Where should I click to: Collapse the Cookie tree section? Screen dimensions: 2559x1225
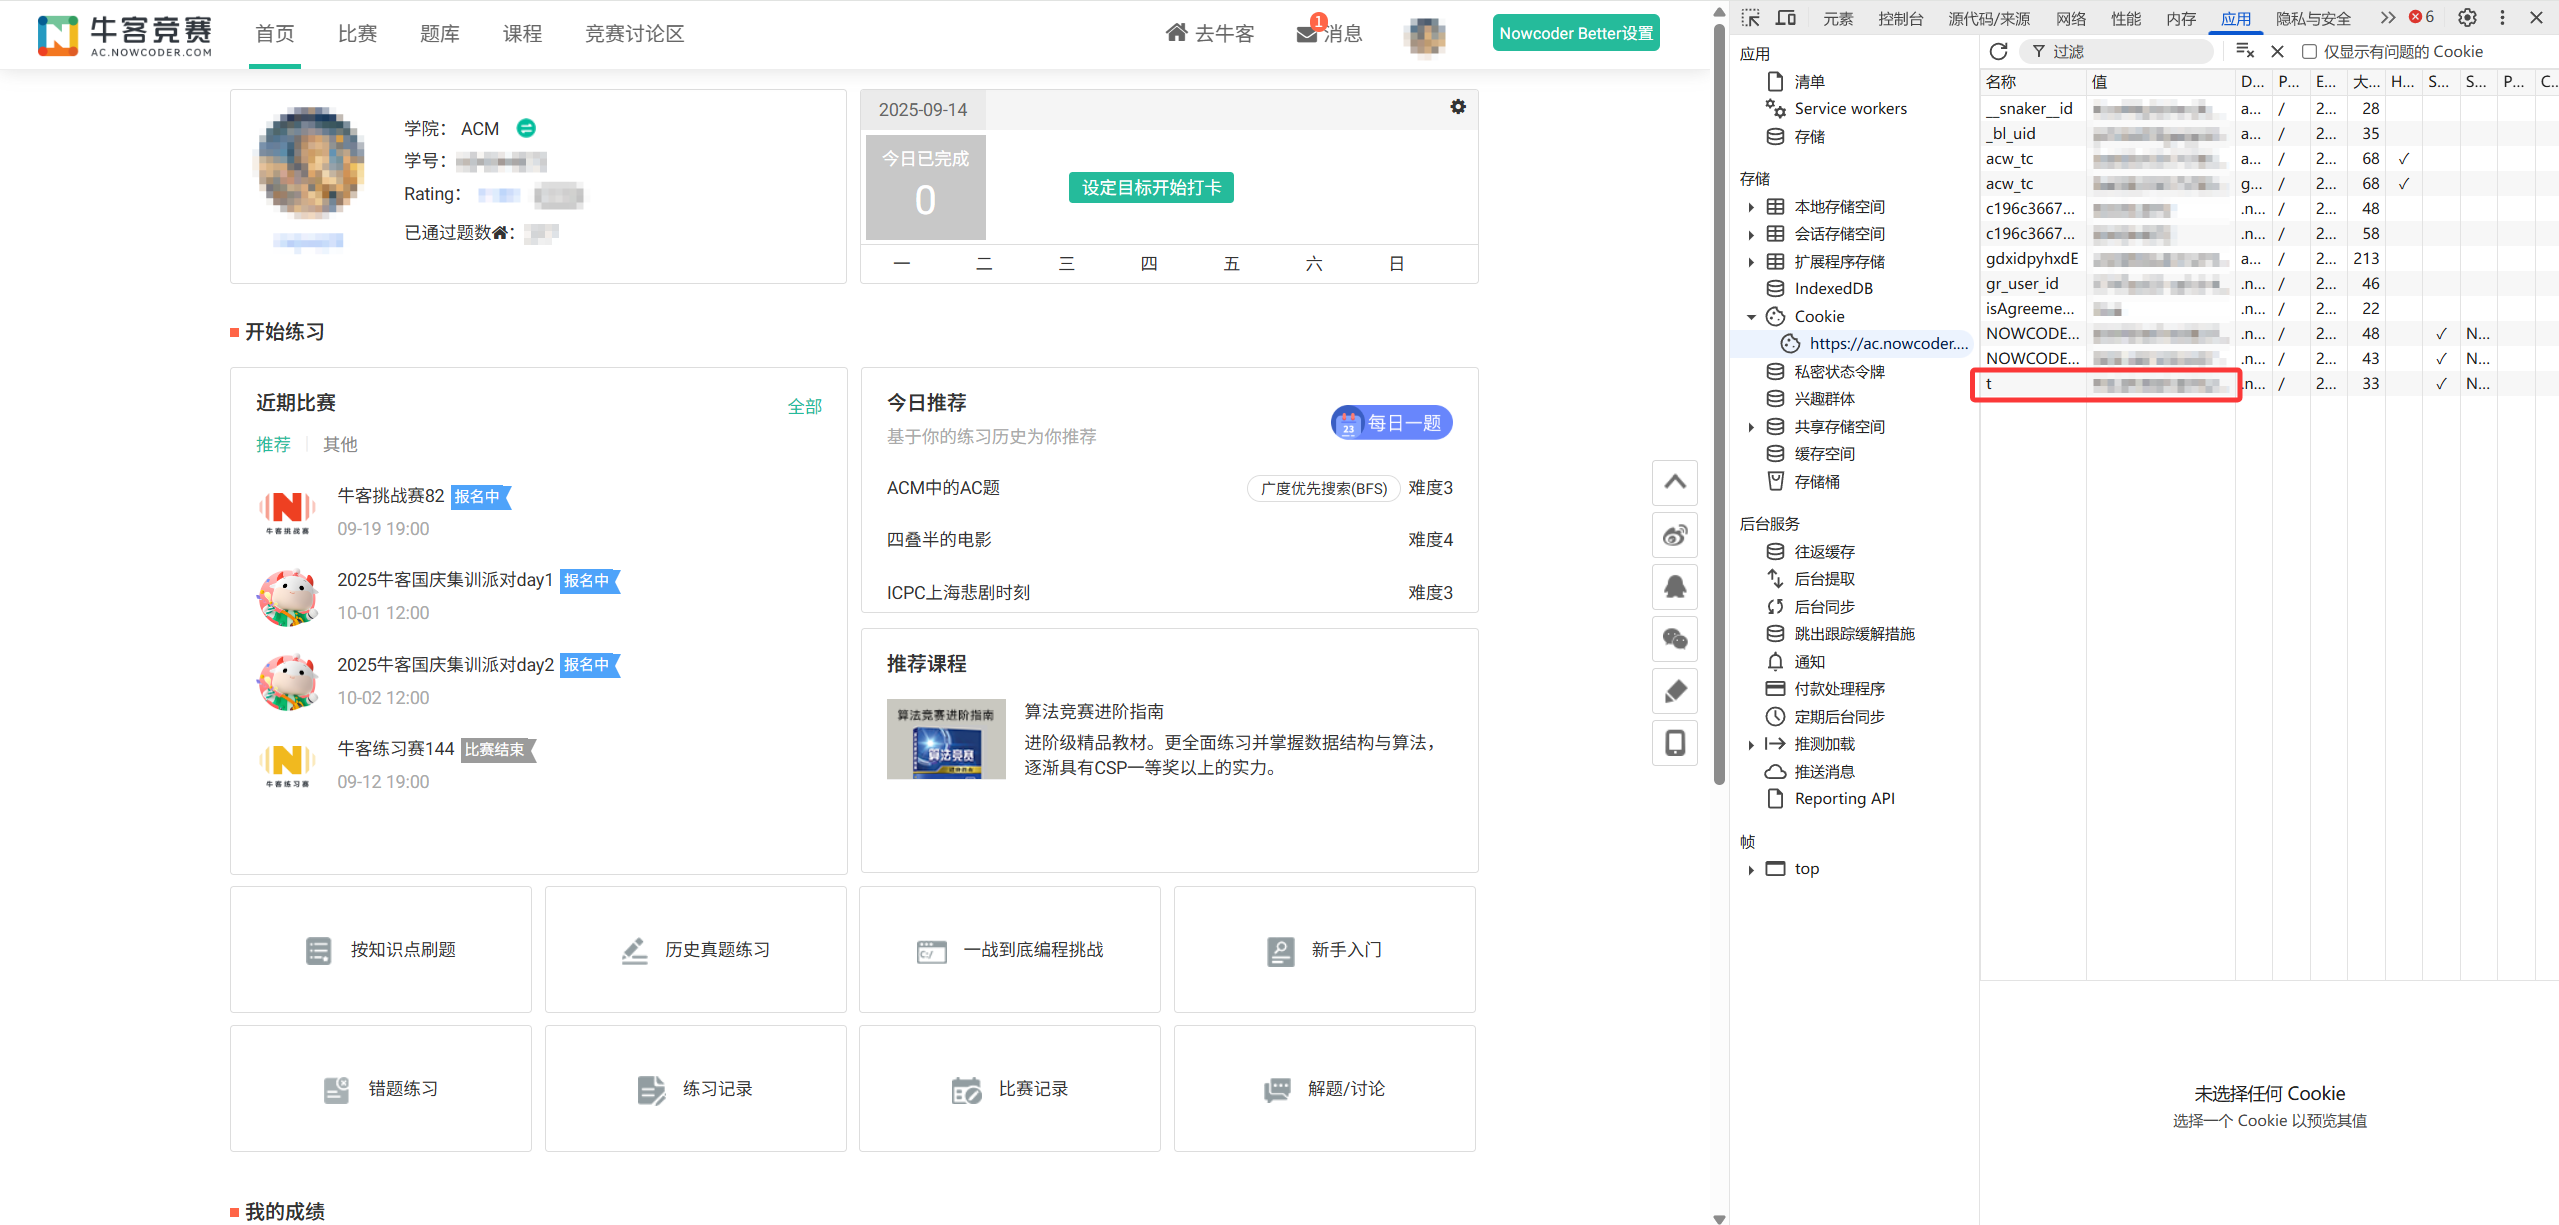pos(1751,317)
